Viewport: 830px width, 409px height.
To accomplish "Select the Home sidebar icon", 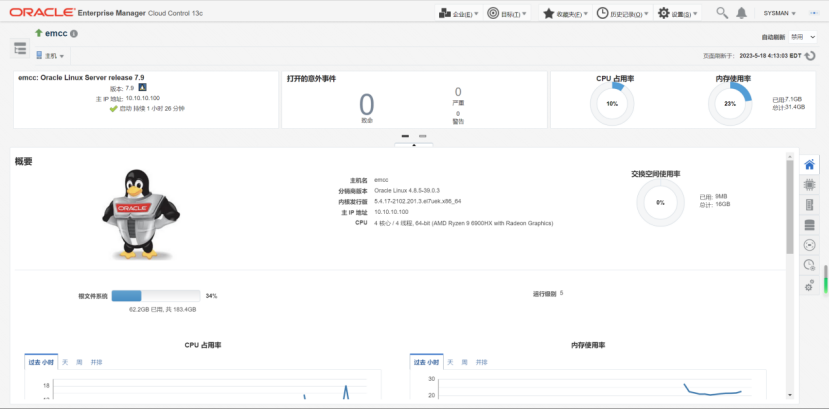I will (x=809, y=165).
